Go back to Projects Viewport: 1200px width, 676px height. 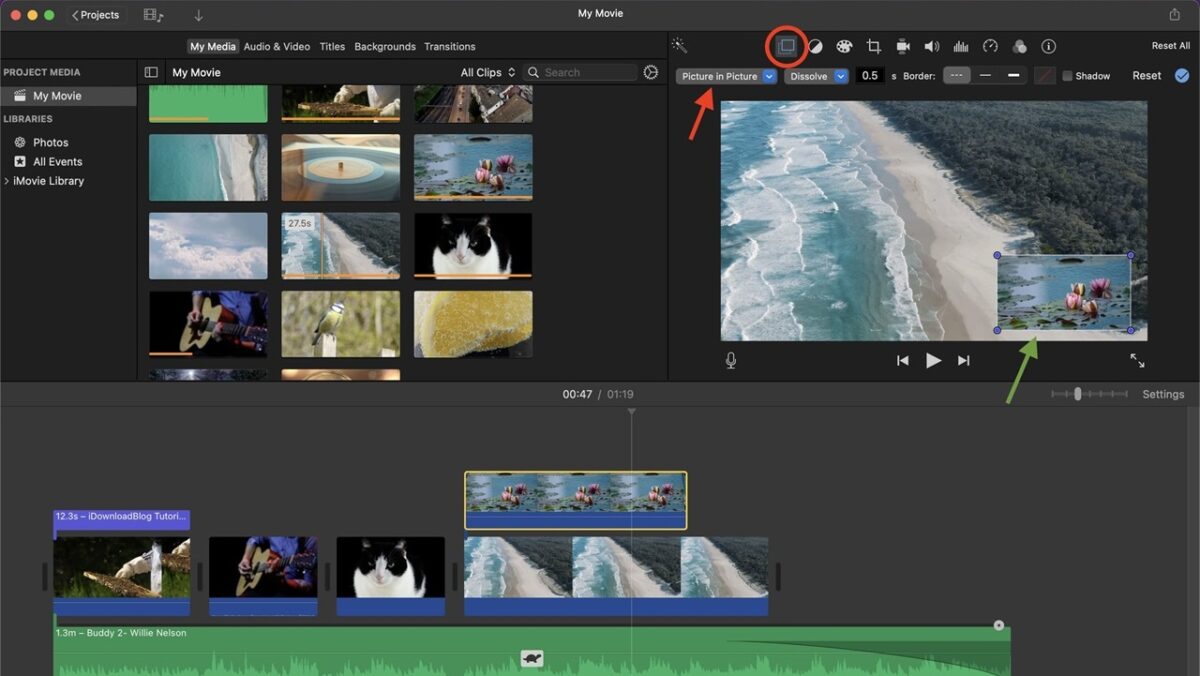[96, 15]
